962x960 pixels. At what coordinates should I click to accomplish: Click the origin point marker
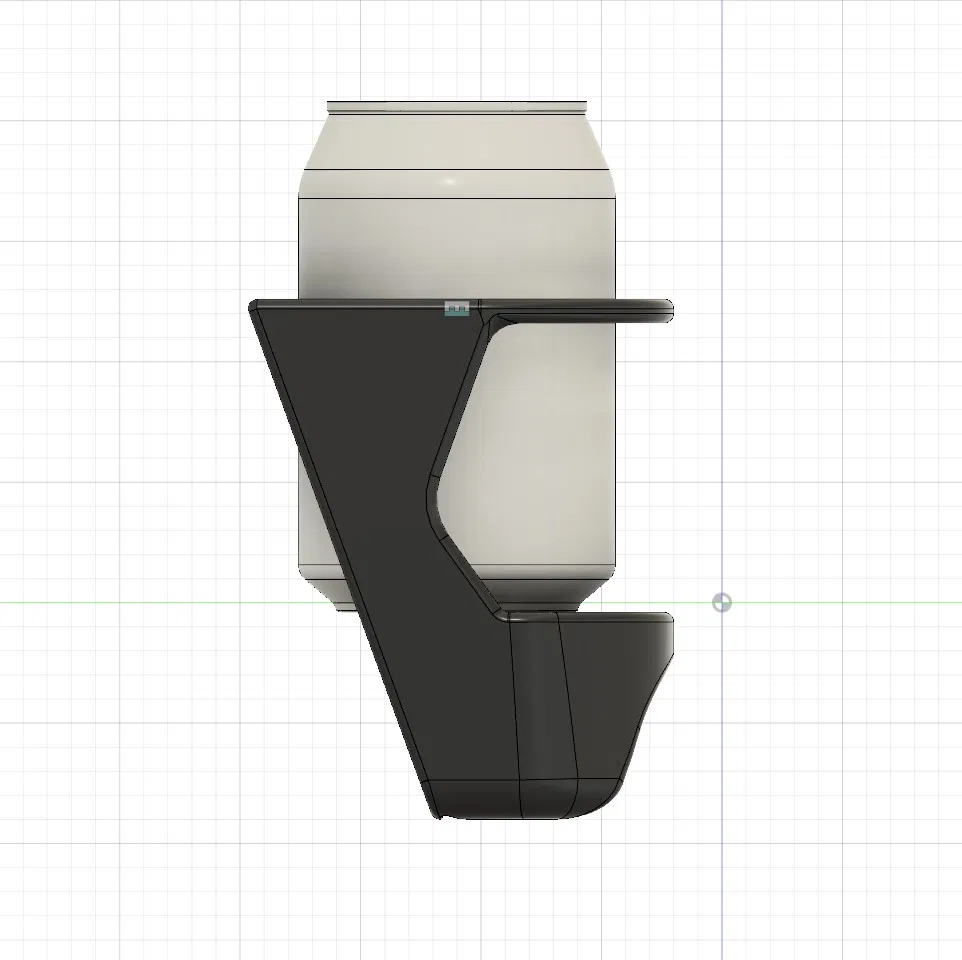(722, 602)
